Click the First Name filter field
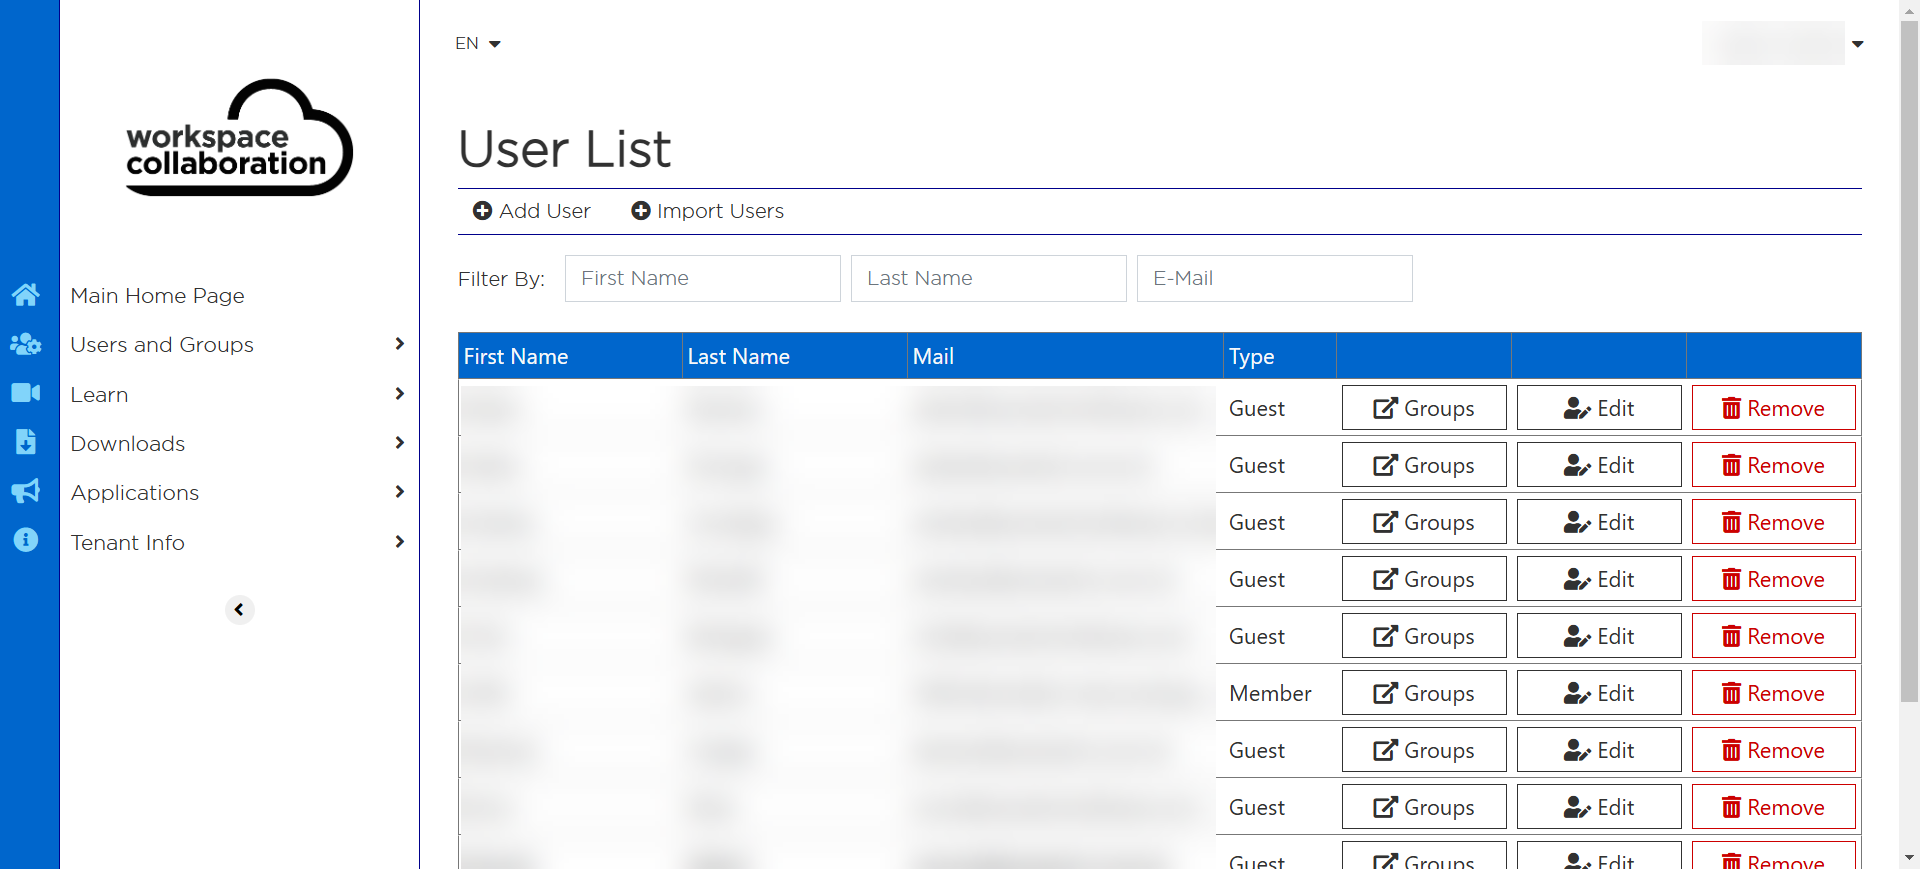This screenshot has width=1920, height=869. [x=702, y=278]
